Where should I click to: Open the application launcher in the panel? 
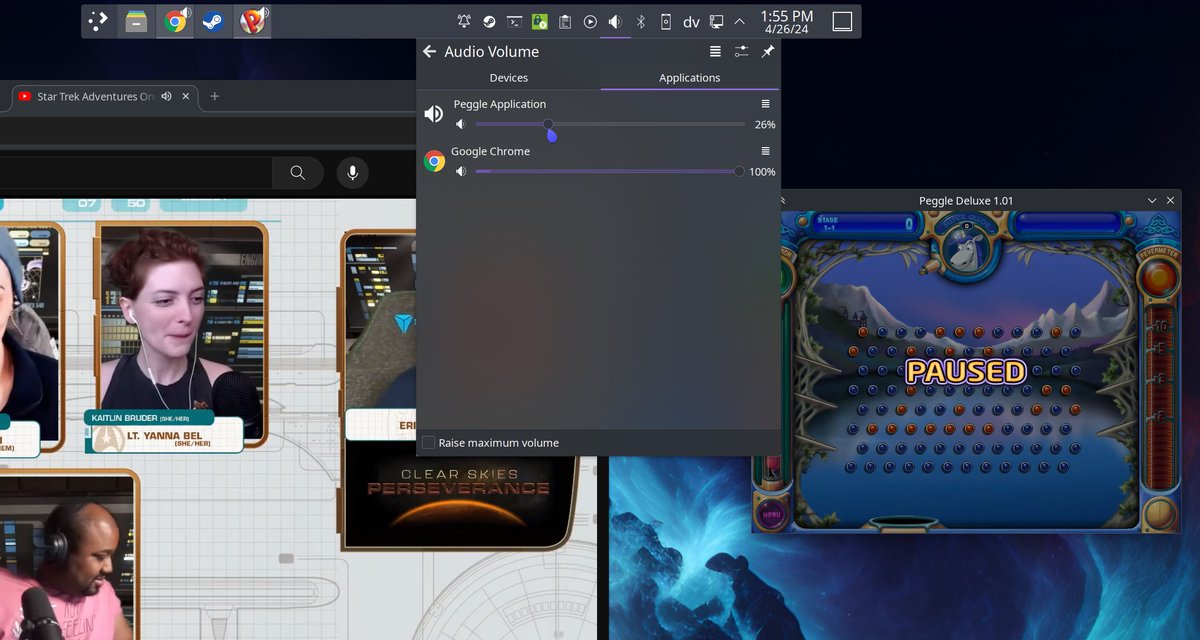pyautogui.click(x=97, y=21)
